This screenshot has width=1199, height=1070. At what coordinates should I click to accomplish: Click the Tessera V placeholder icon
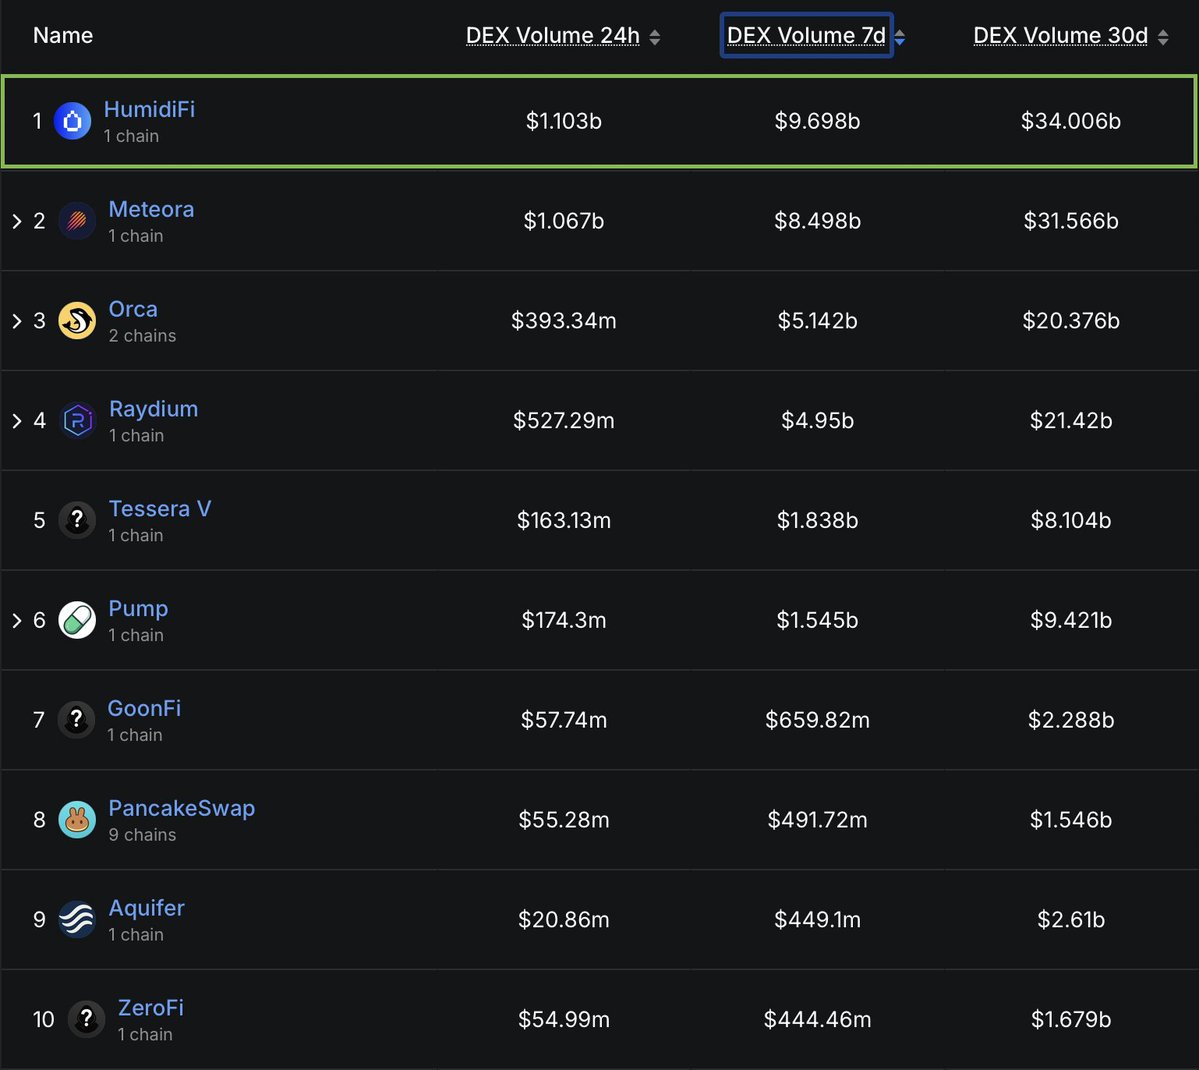point(77,520)
